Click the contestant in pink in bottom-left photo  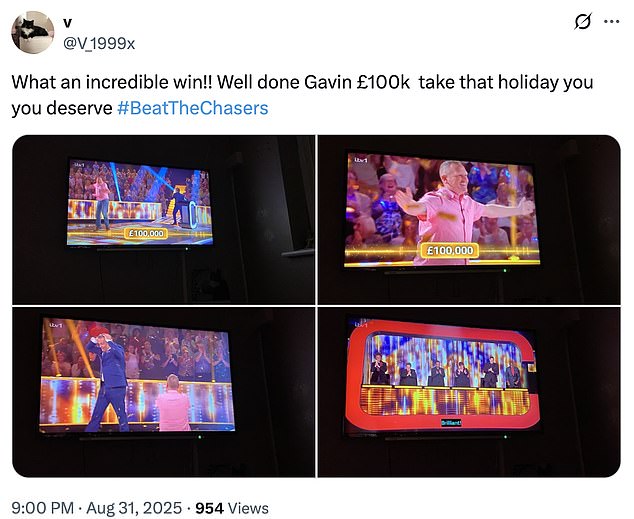pos(173,404)
